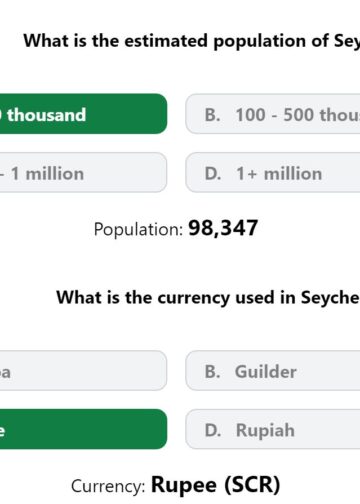Click the '(SCR)' currency code text
The width and height of the screenshot is (360, 504).
[x=252, y=485]
